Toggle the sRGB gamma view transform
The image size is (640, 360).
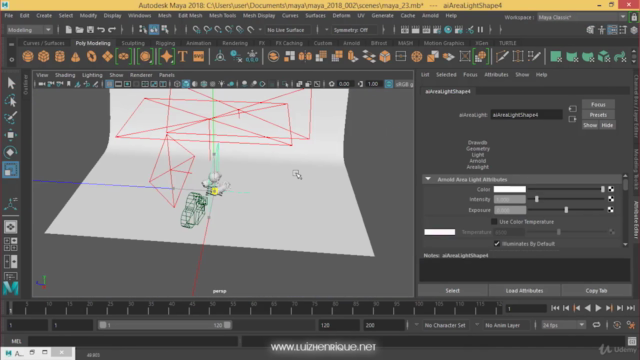(389, 84)
